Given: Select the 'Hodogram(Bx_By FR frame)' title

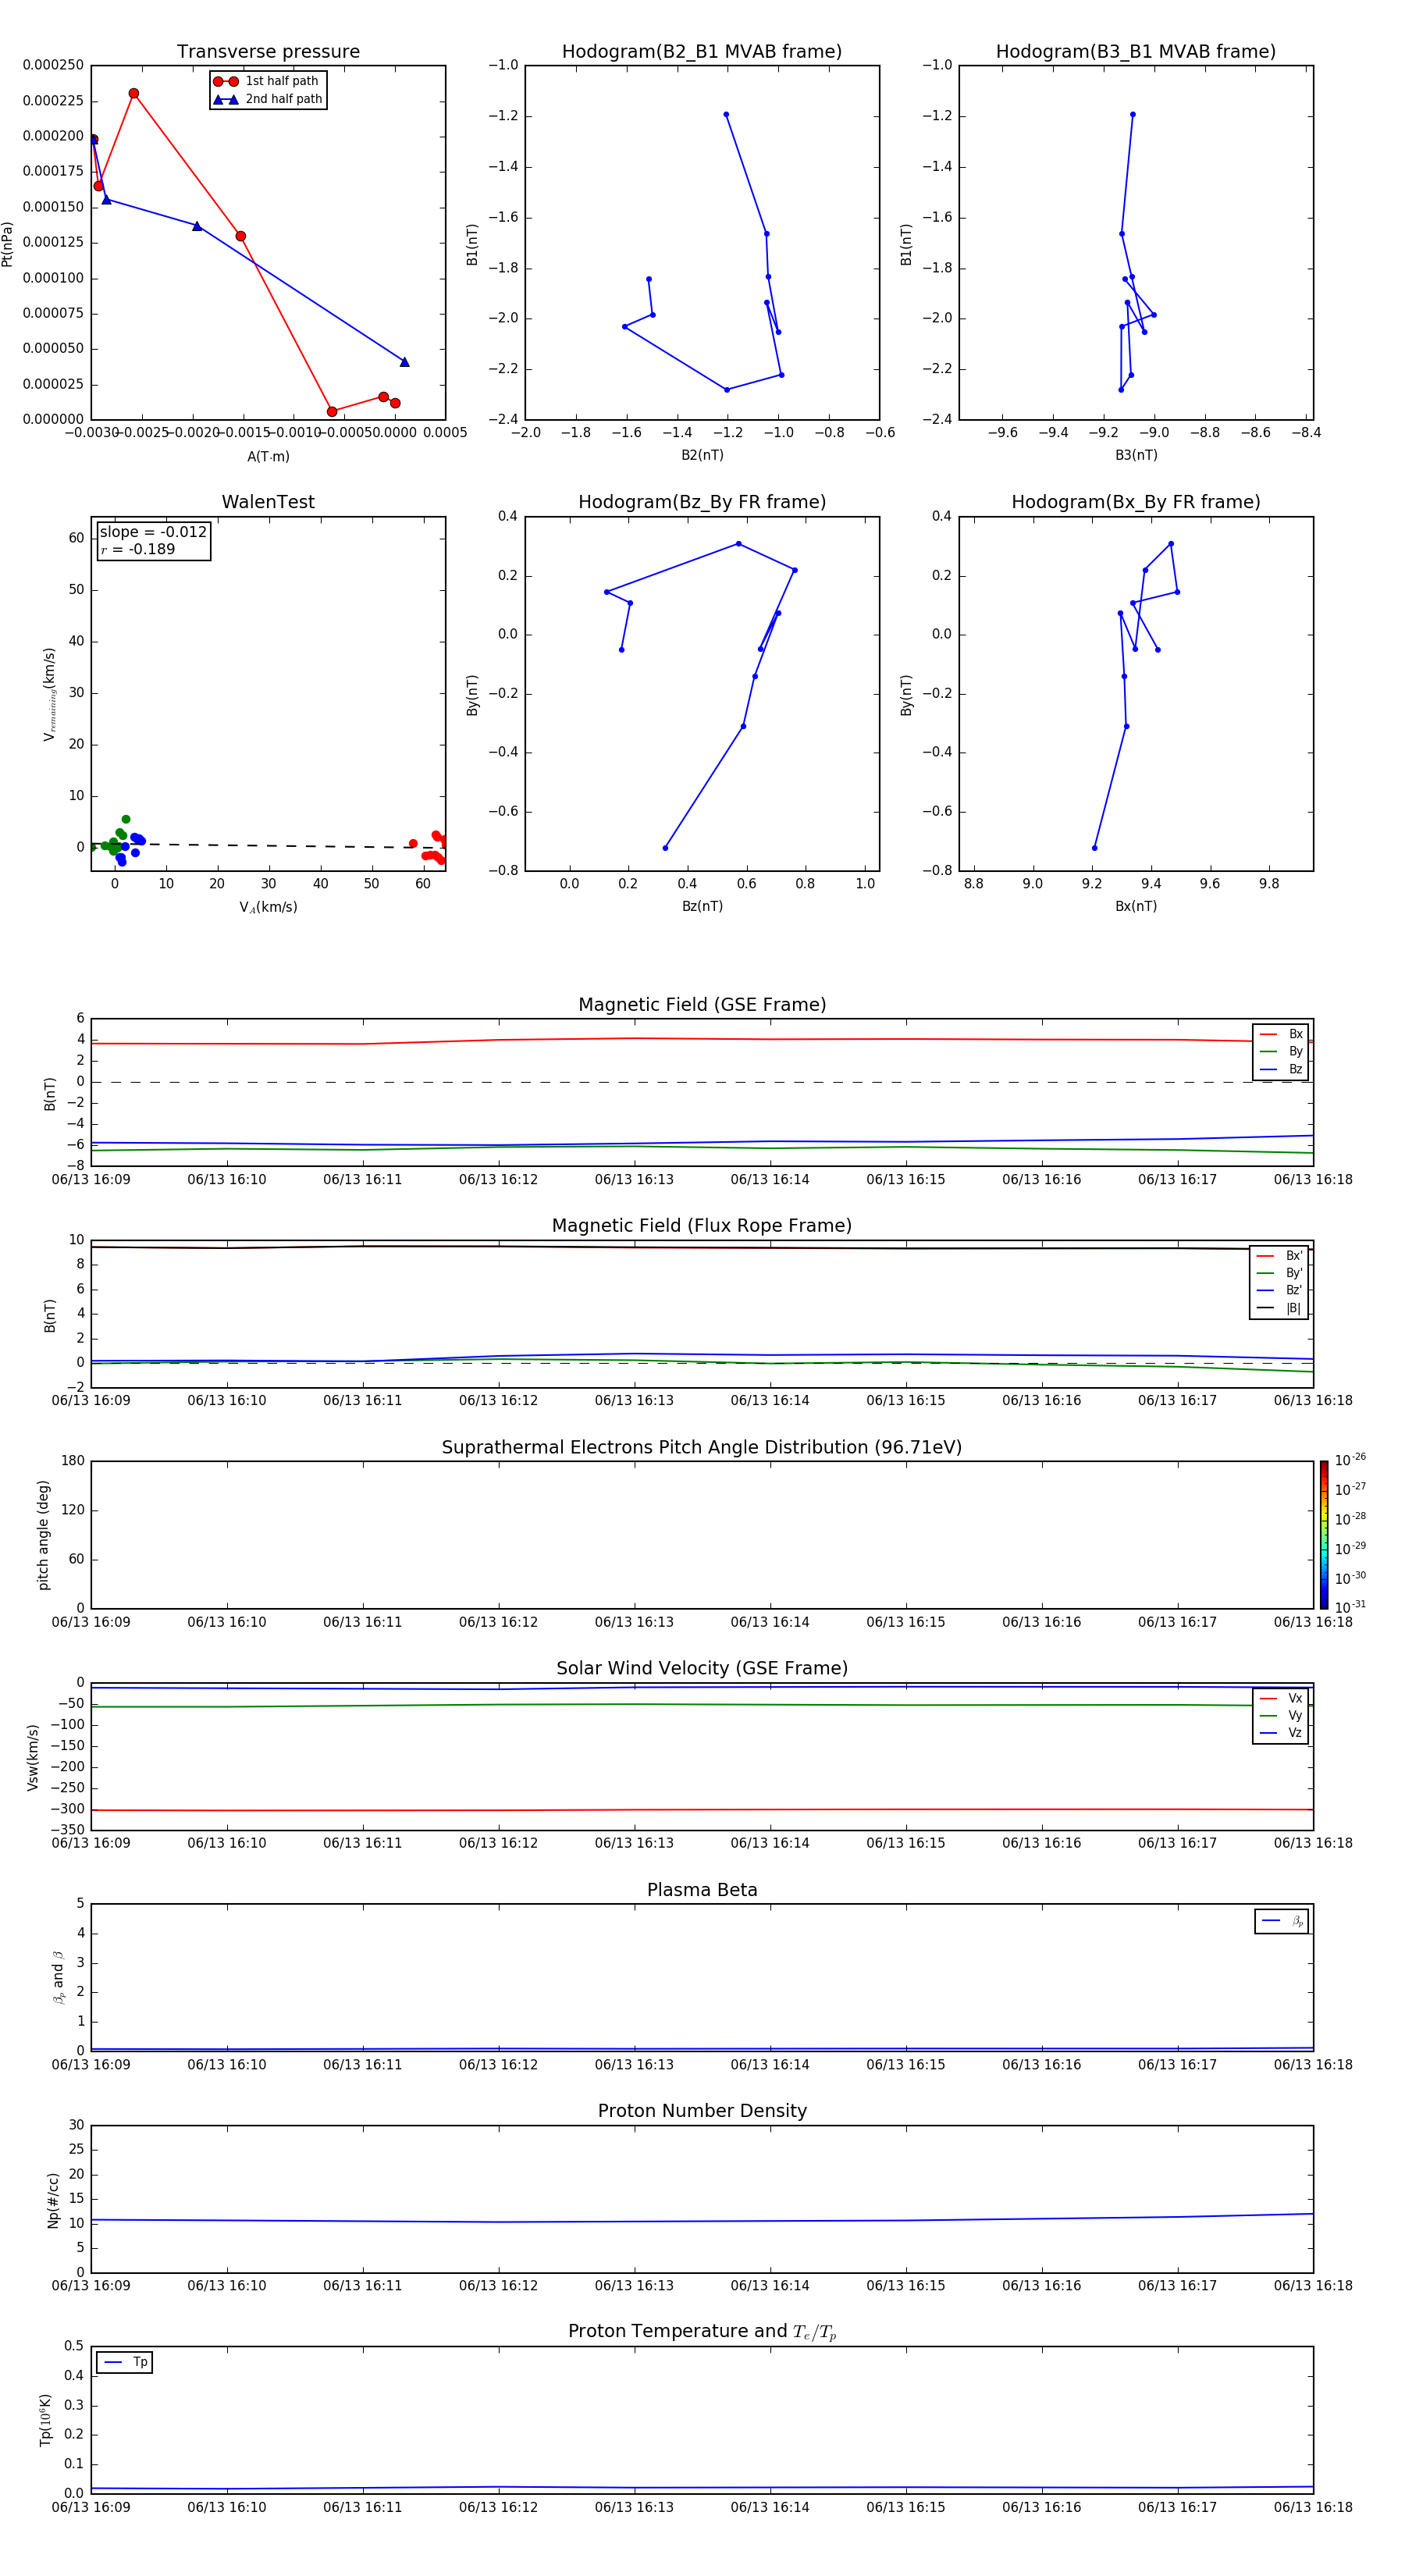Looking at the screenshot, I should point(1136,502).
